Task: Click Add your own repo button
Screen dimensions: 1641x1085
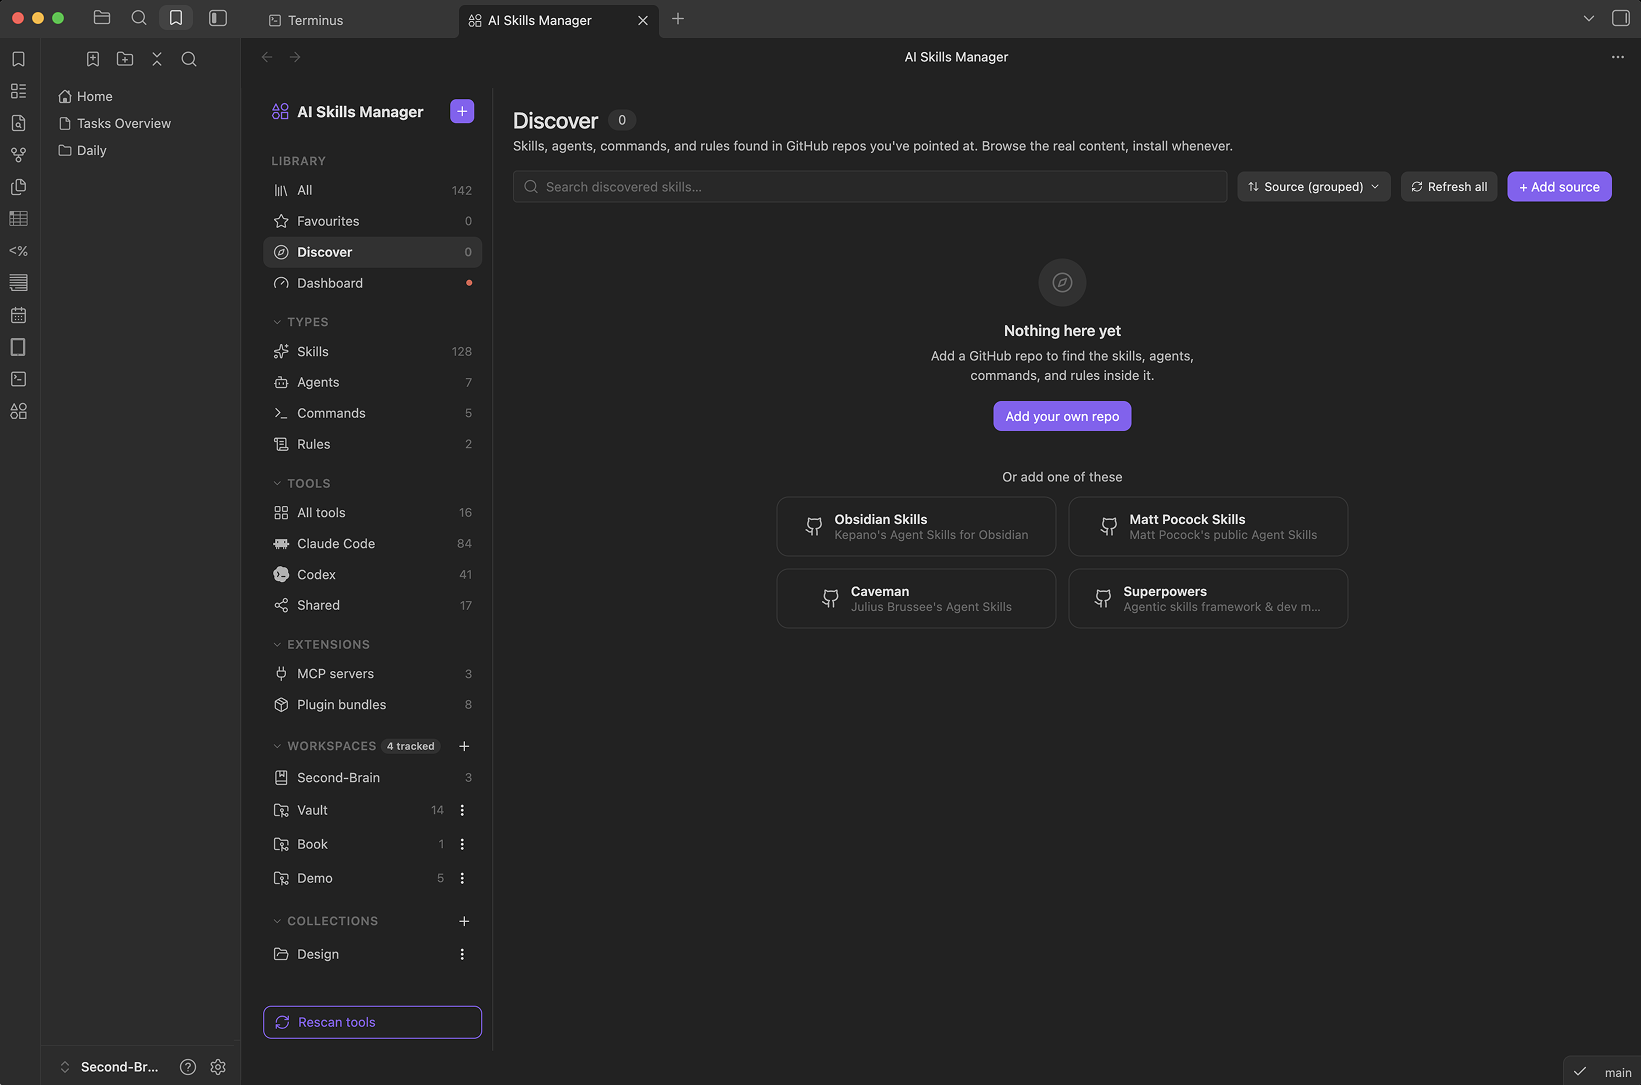Action: point(1062,416)
